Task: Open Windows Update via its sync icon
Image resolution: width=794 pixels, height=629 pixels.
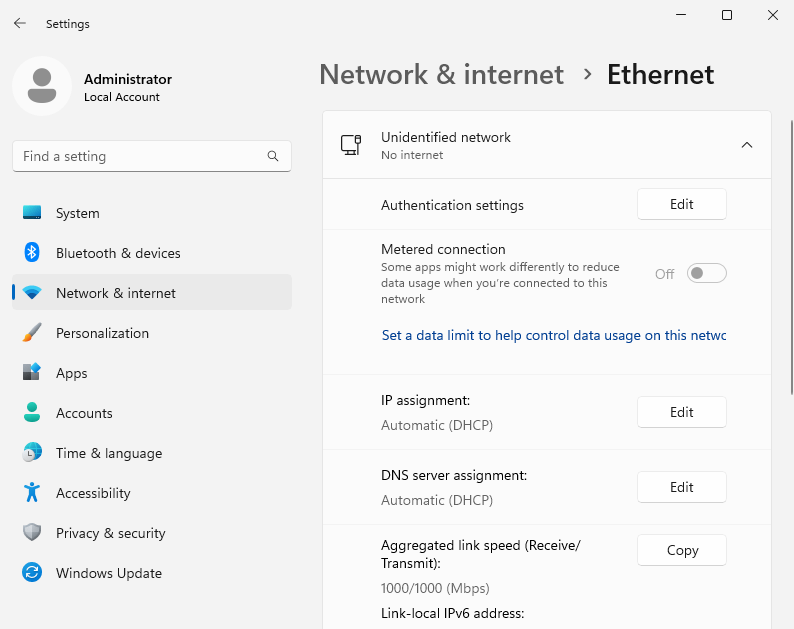Action: coord(32,573)
